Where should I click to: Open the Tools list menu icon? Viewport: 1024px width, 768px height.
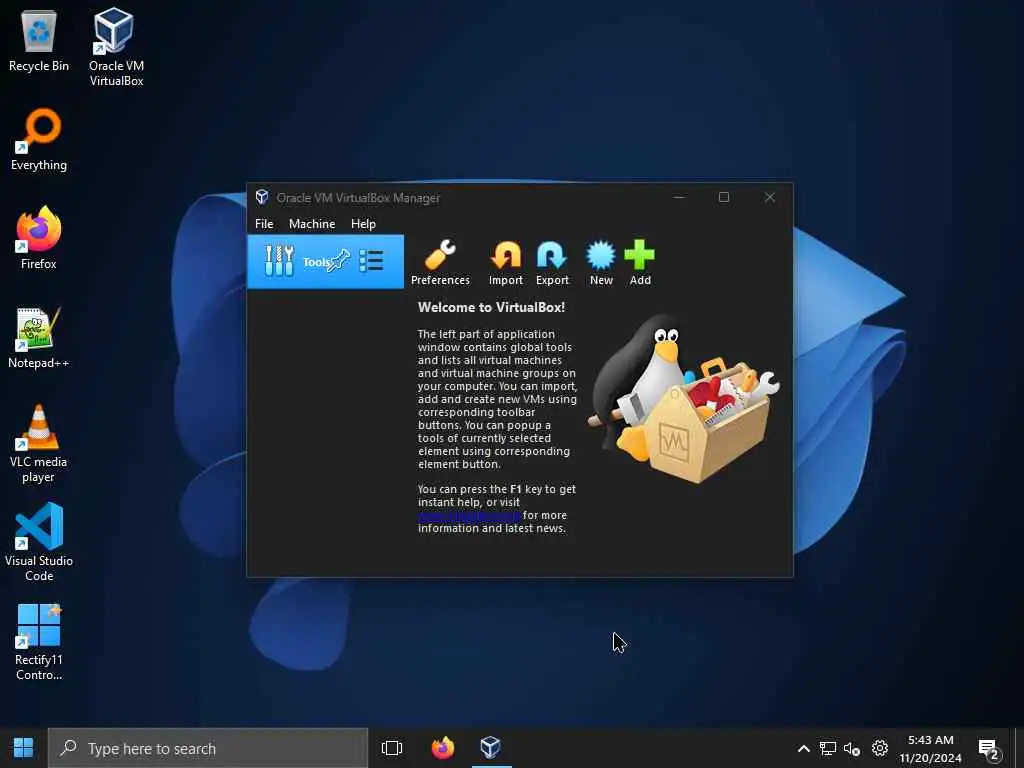coord(372,261)
